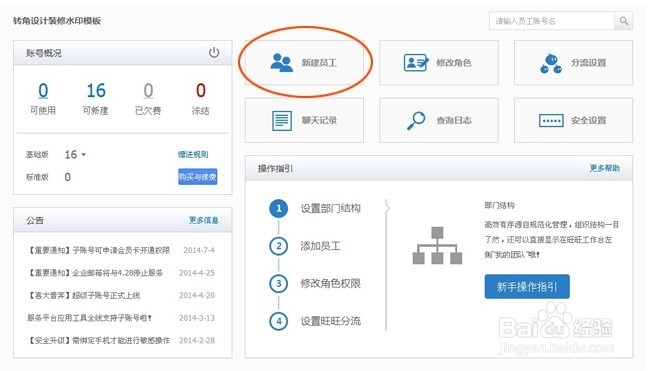Click the 购买与续费 button
The image size is (650, 371).
tap(198, 177)
